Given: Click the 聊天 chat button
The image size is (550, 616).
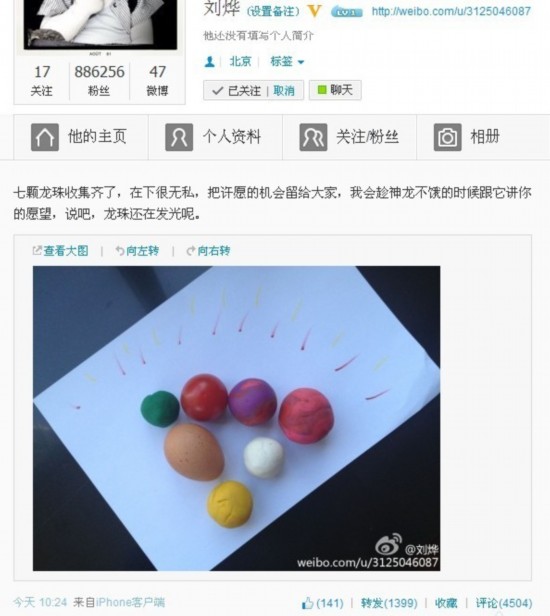Looking at the screenshot, I should pyautogui.click(x=335, y=90).
